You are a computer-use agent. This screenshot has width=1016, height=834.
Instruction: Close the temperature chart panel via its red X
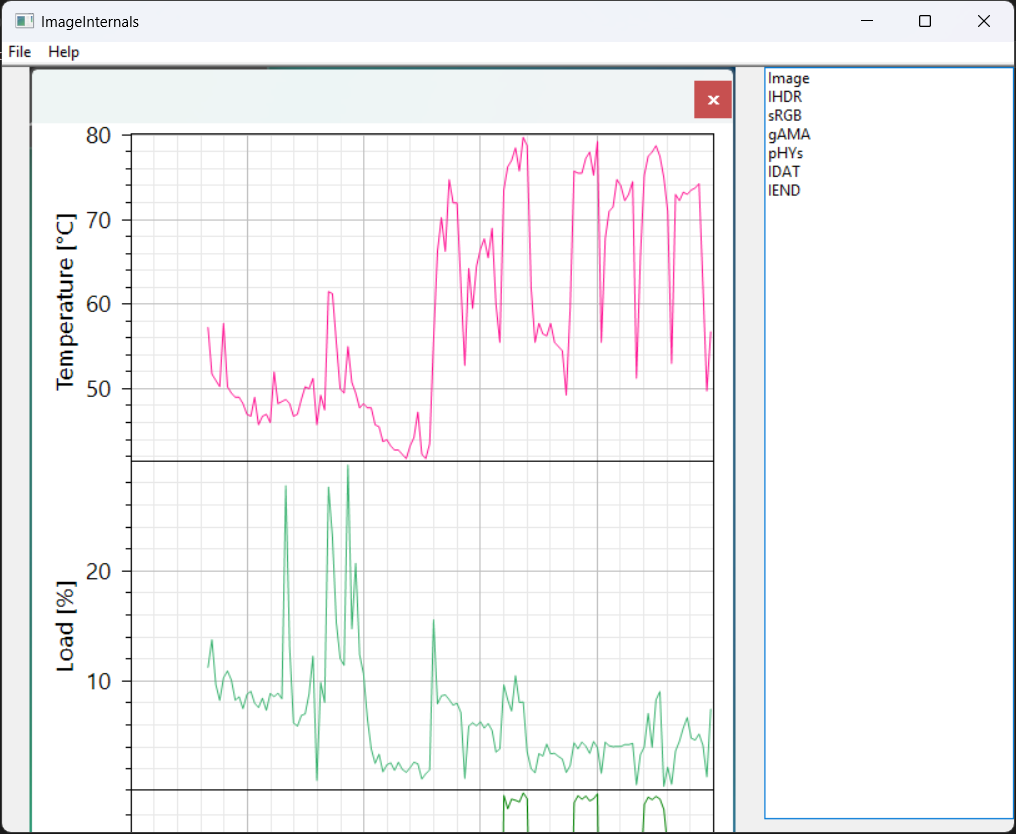tap(713, 100)
